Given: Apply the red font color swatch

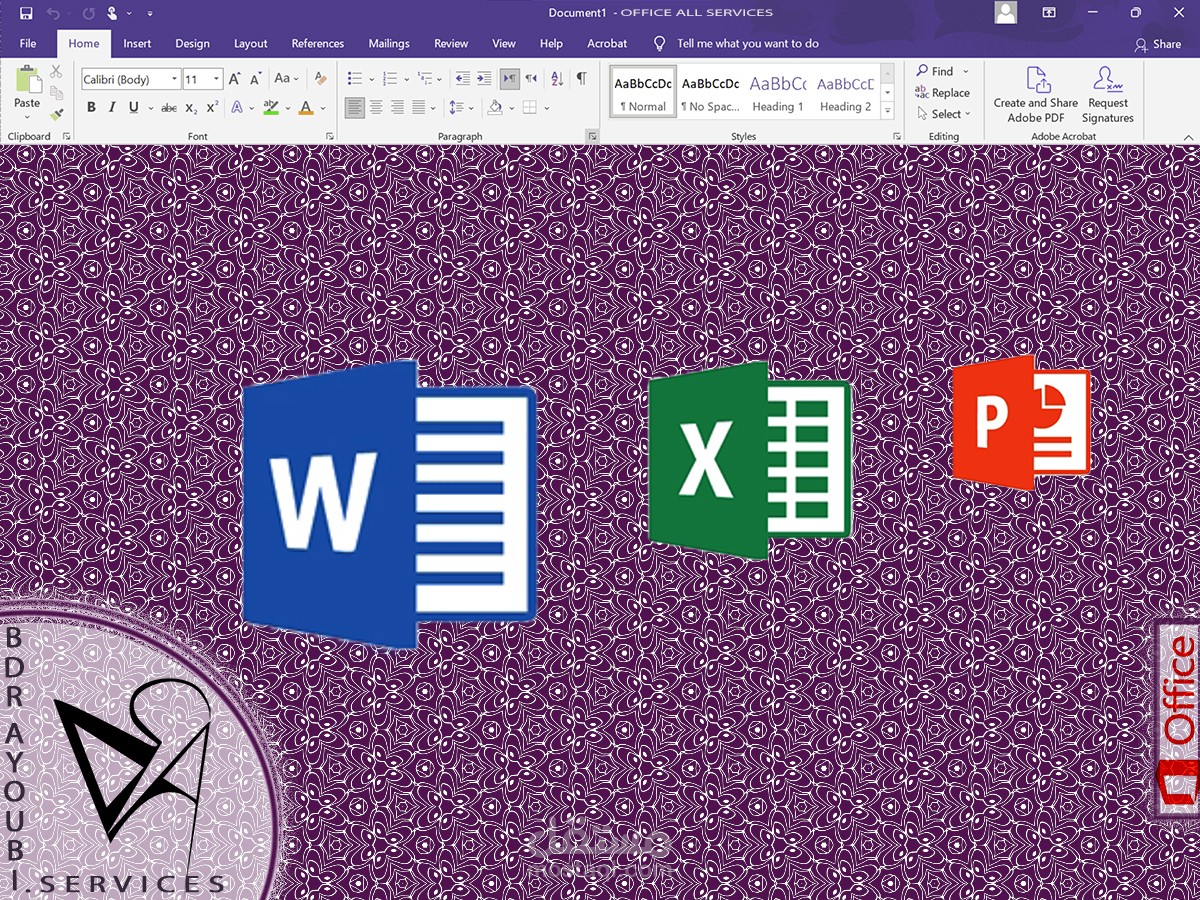Looking at the screenshot, I should (x=307, y=107).
